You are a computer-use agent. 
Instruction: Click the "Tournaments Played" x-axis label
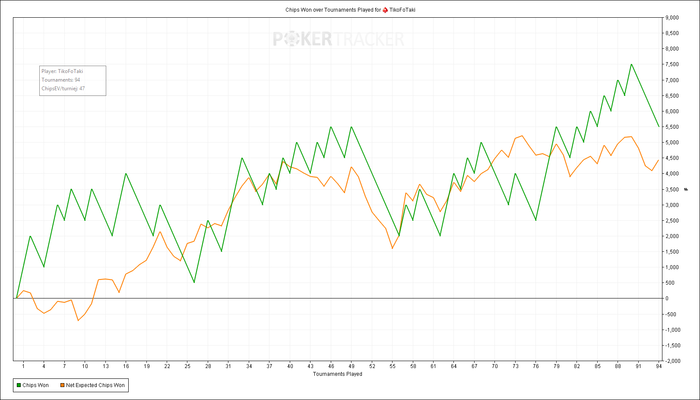338,374
